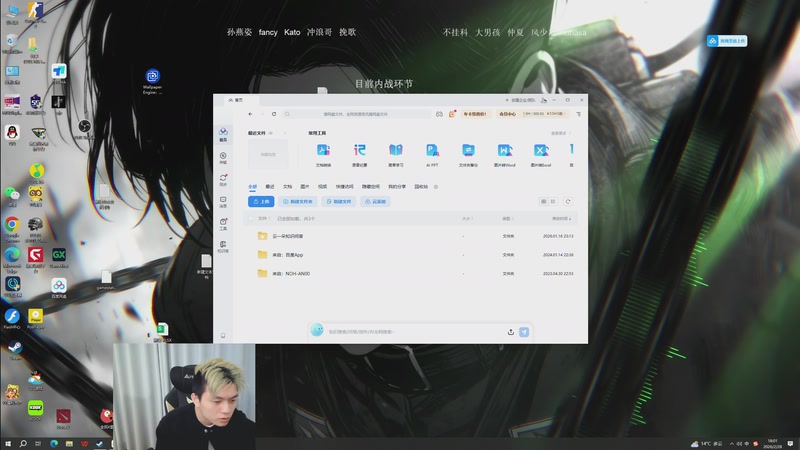Select the Pictures (图片) tab
The height and width of the screenshot is (450, 800).
pos(305,187)
